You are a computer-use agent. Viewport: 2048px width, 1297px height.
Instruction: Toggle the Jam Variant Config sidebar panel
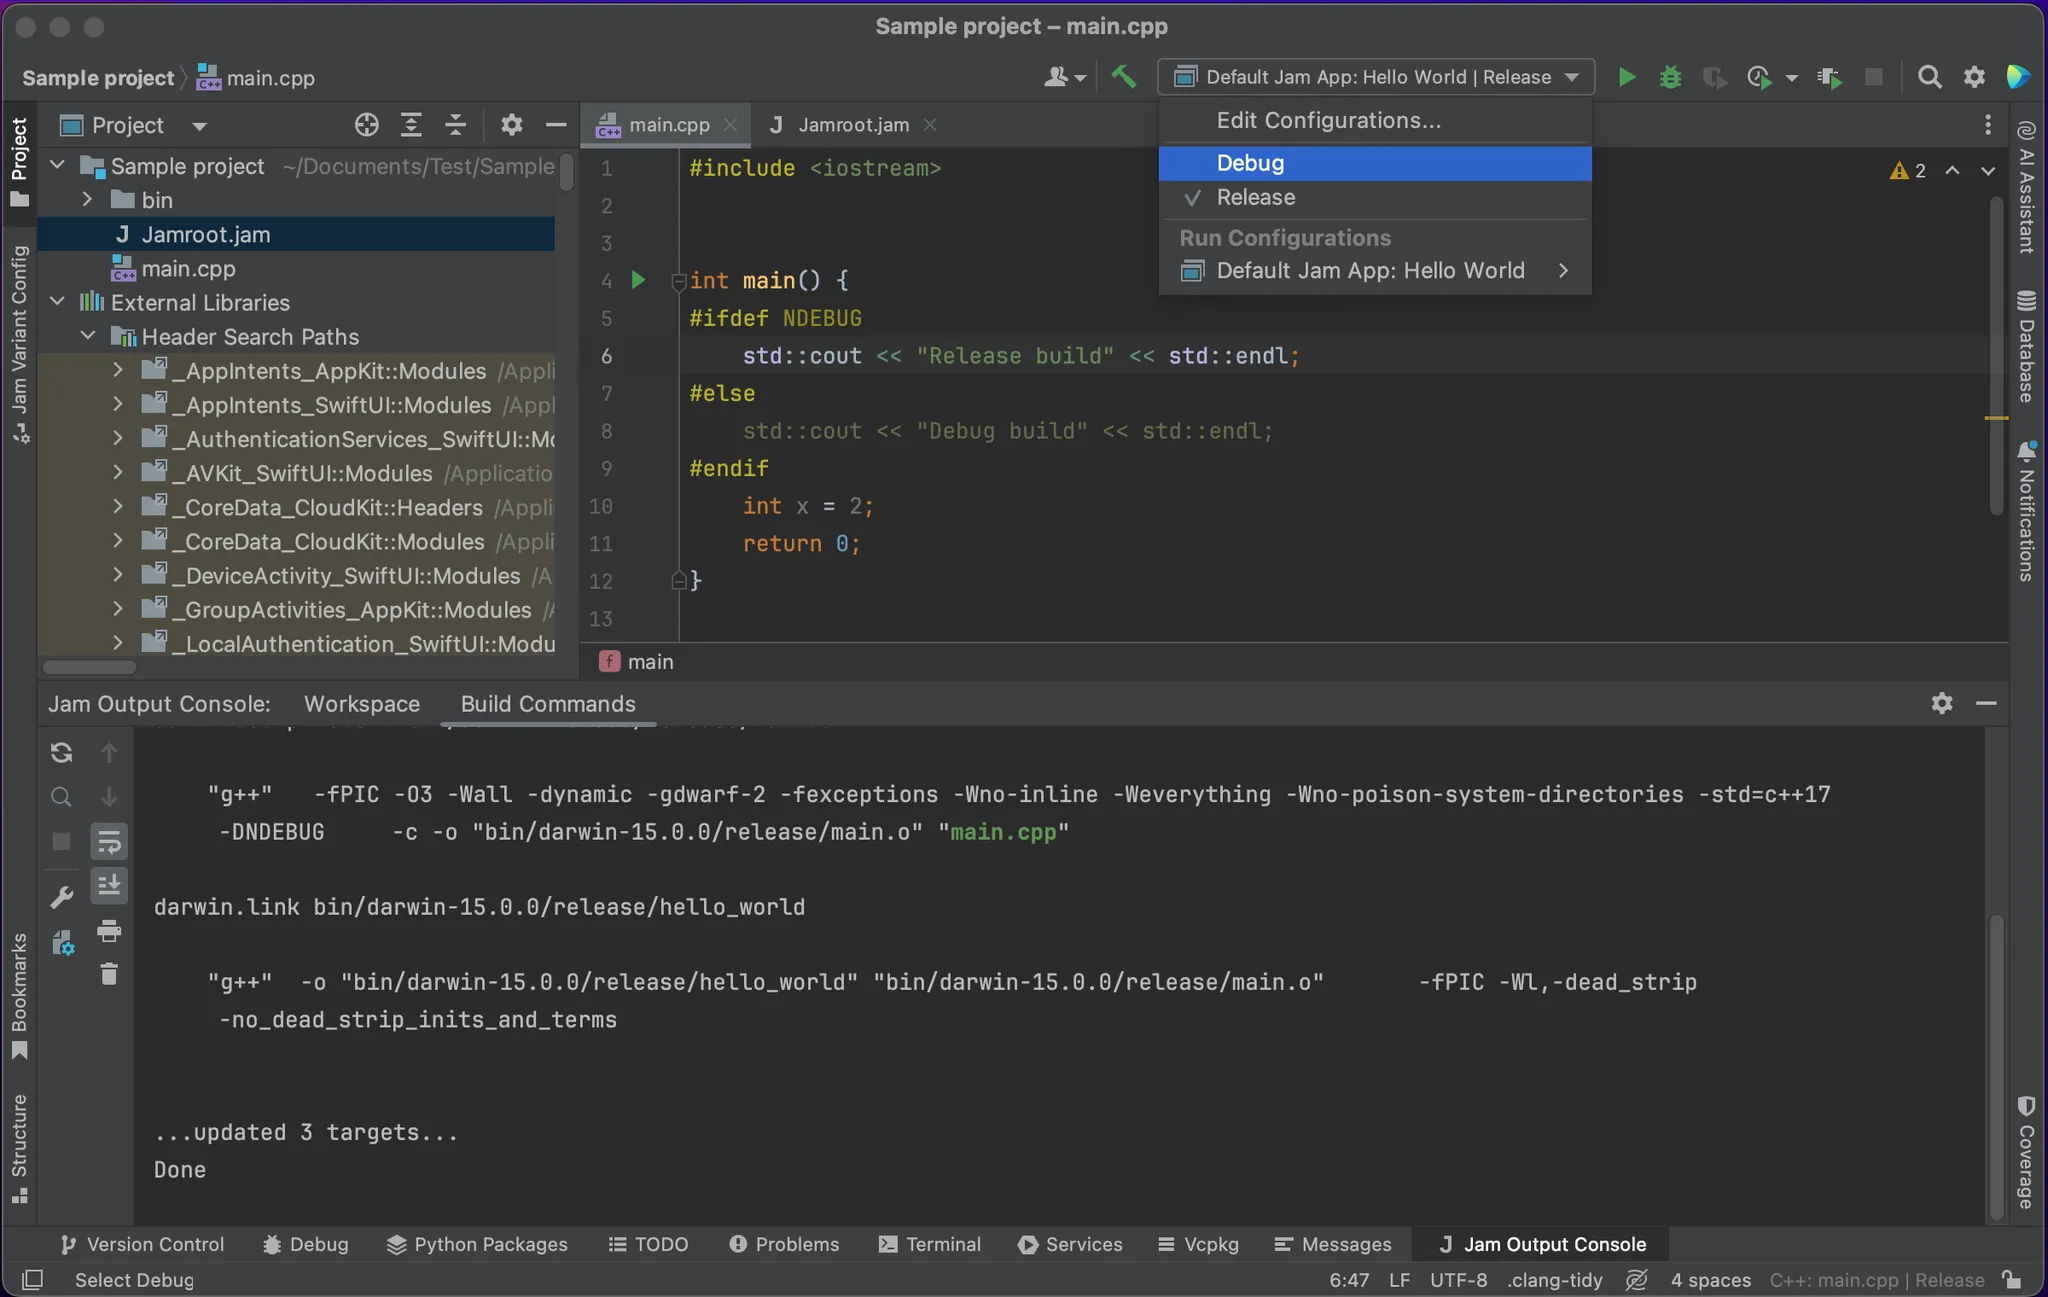(x=19, y=345)
